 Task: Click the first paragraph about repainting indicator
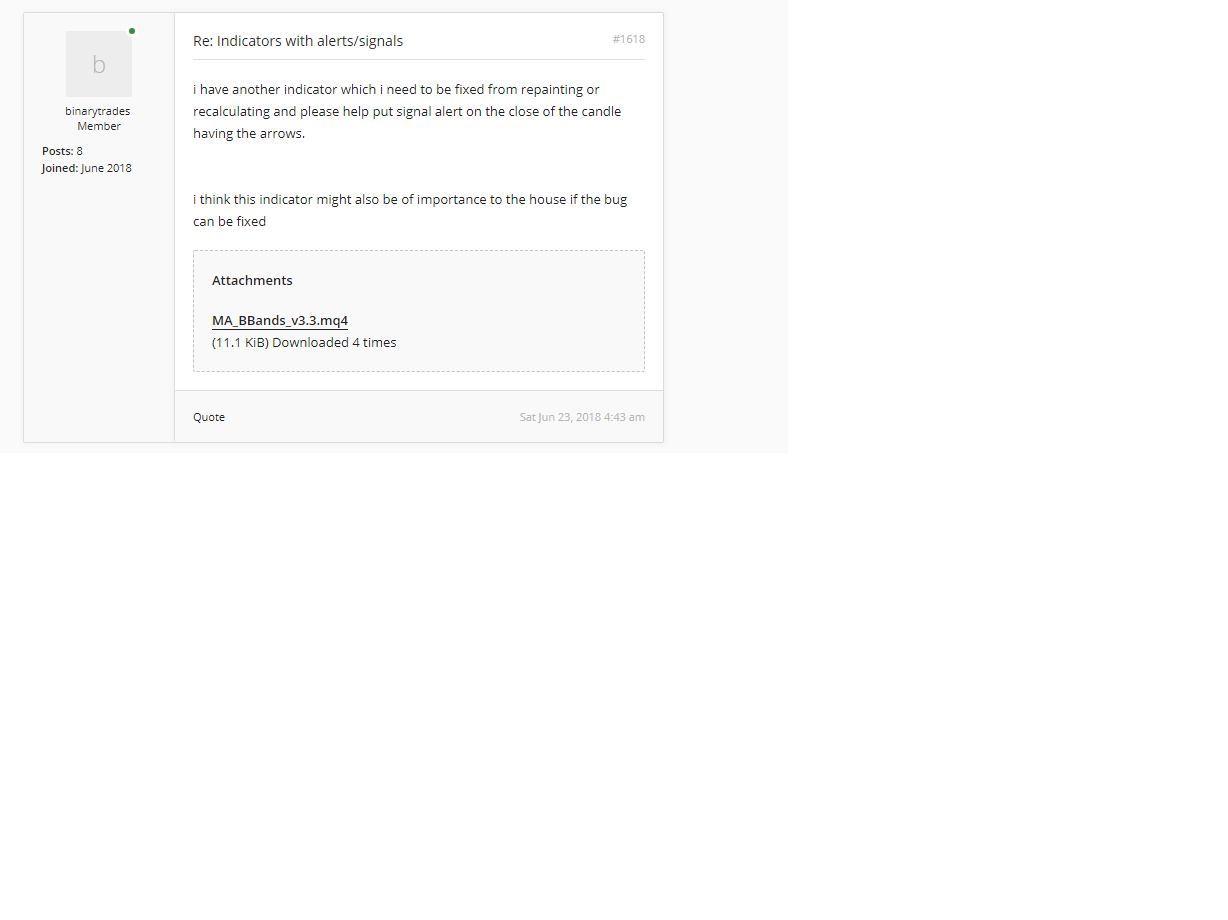point(407,111)
